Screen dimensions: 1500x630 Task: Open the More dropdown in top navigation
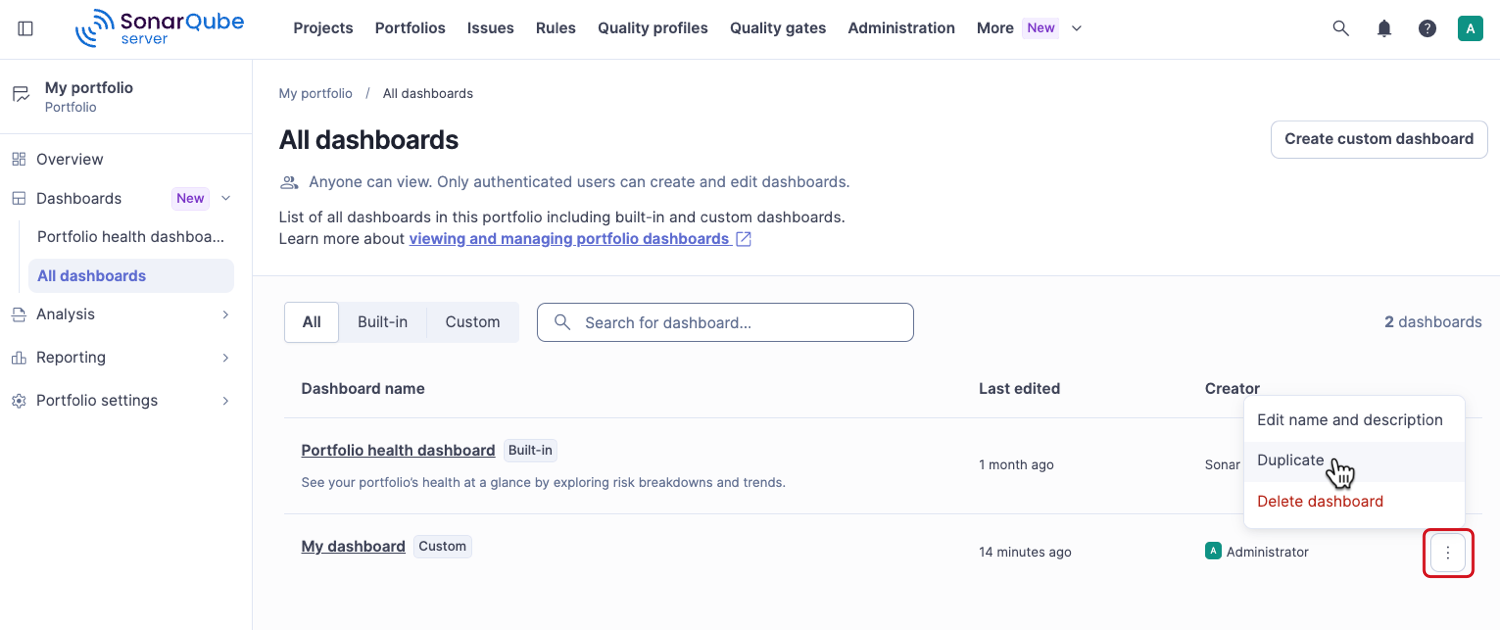coord(1030,28)
